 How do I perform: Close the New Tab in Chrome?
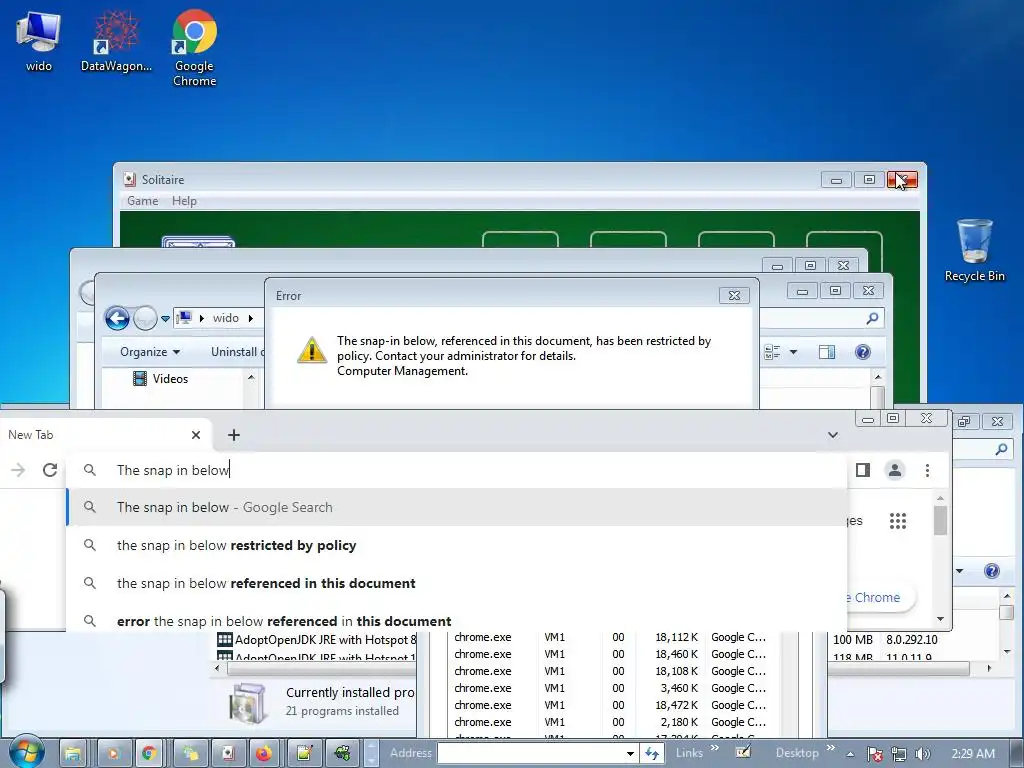pyautogui.click(x=196, y=435)
